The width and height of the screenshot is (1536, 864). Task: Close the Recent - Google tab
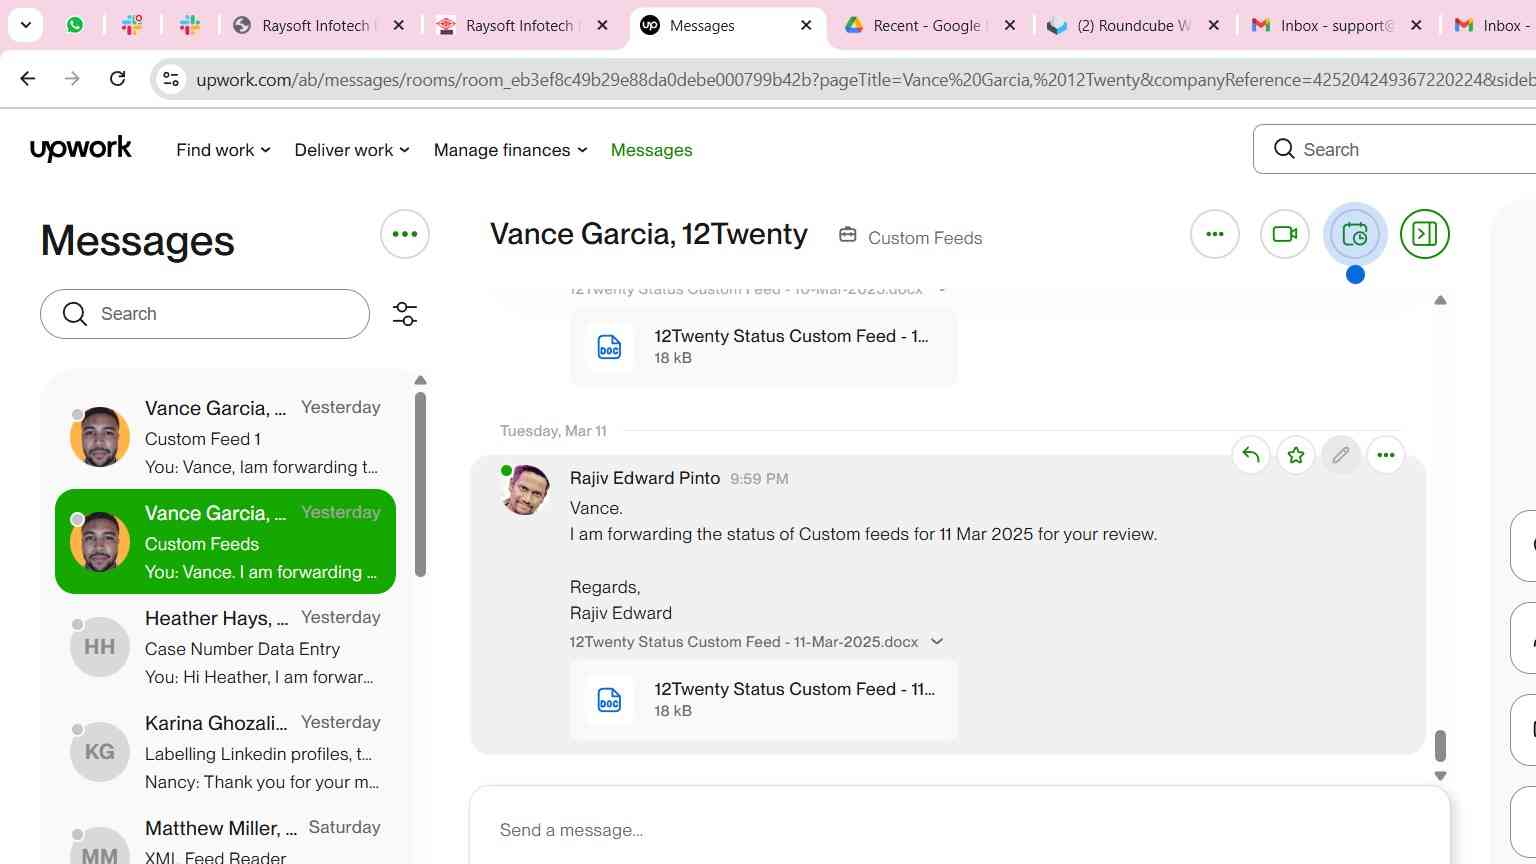(x=1010, y=25)
